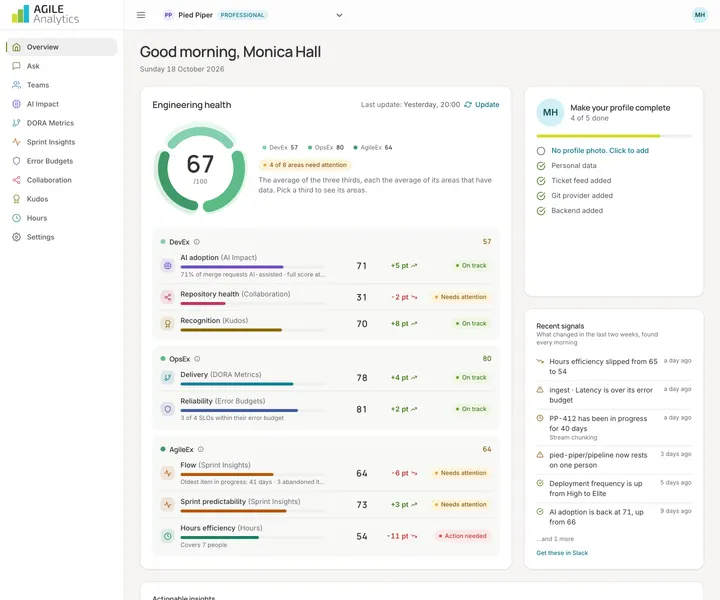The image size is (720, 600).
Task: Click the Deployment frequency is up signal
Action: click(x=614, y=488)
